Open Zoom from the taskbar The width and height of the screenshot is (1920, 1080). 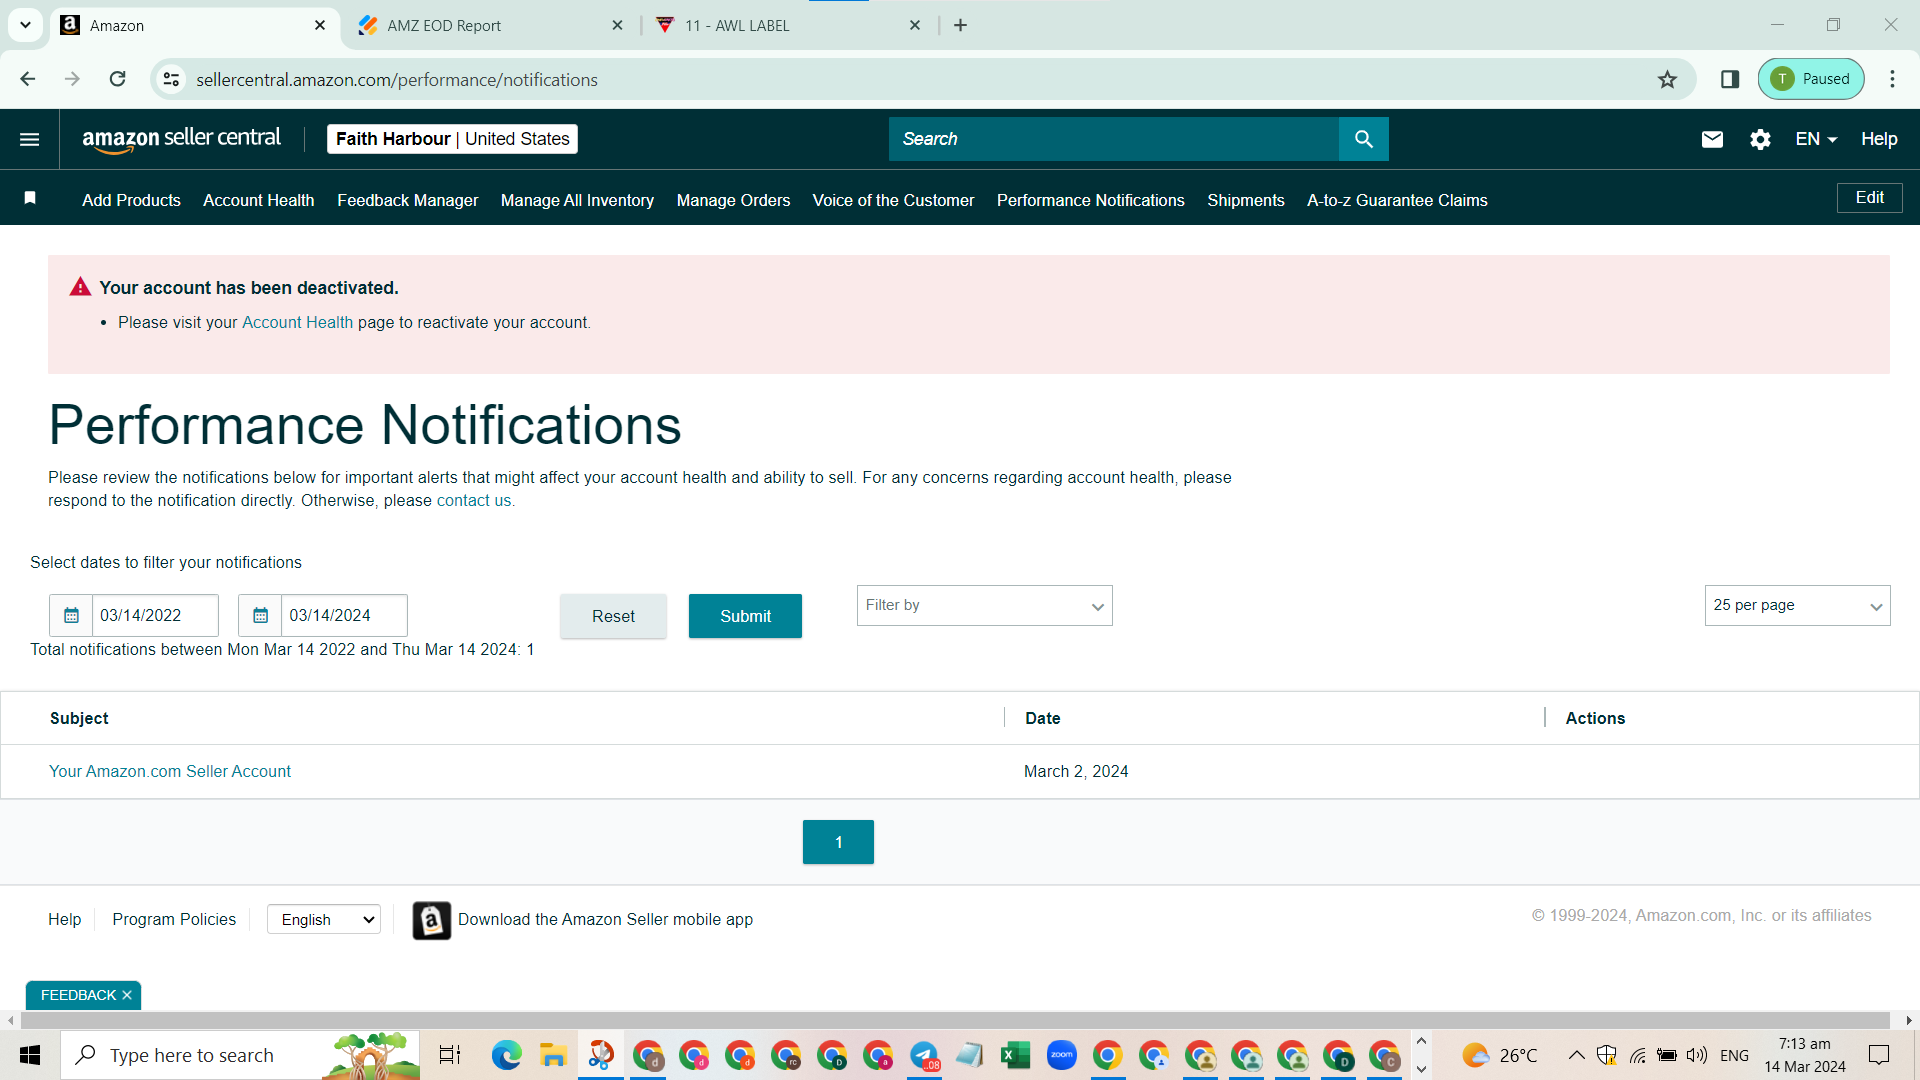tap(1061, 1055)
